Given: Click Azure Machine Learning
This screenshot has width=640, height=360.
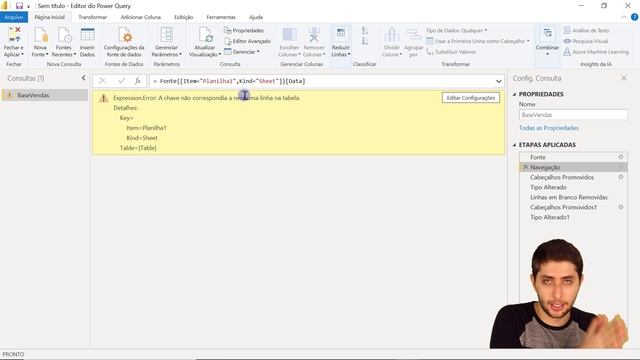Looking at the screenshot, I should [x=596, y=52].
